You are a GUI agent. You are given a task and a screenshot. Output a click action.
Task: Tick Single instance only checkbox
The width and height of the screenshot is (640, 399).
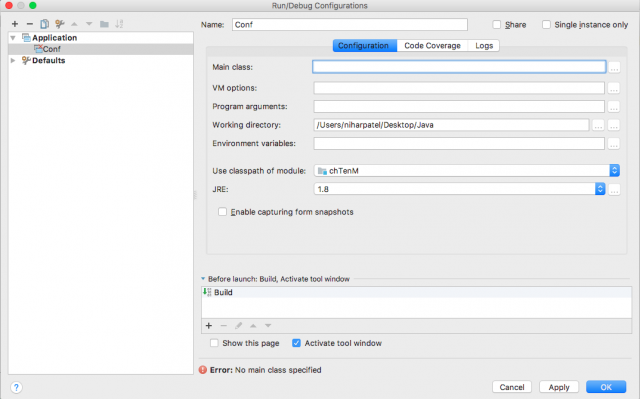(x=546, y=24)
